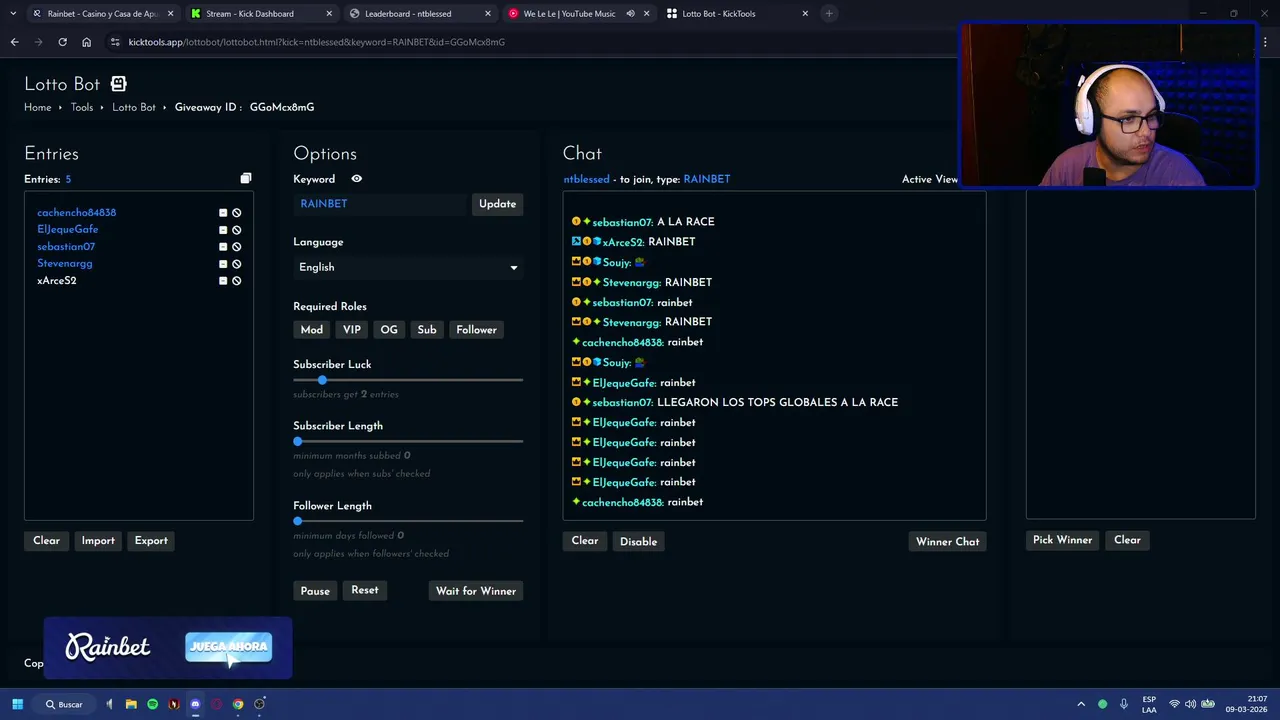
Task: Toggle the Sub required role
Action: click(427, 330)
